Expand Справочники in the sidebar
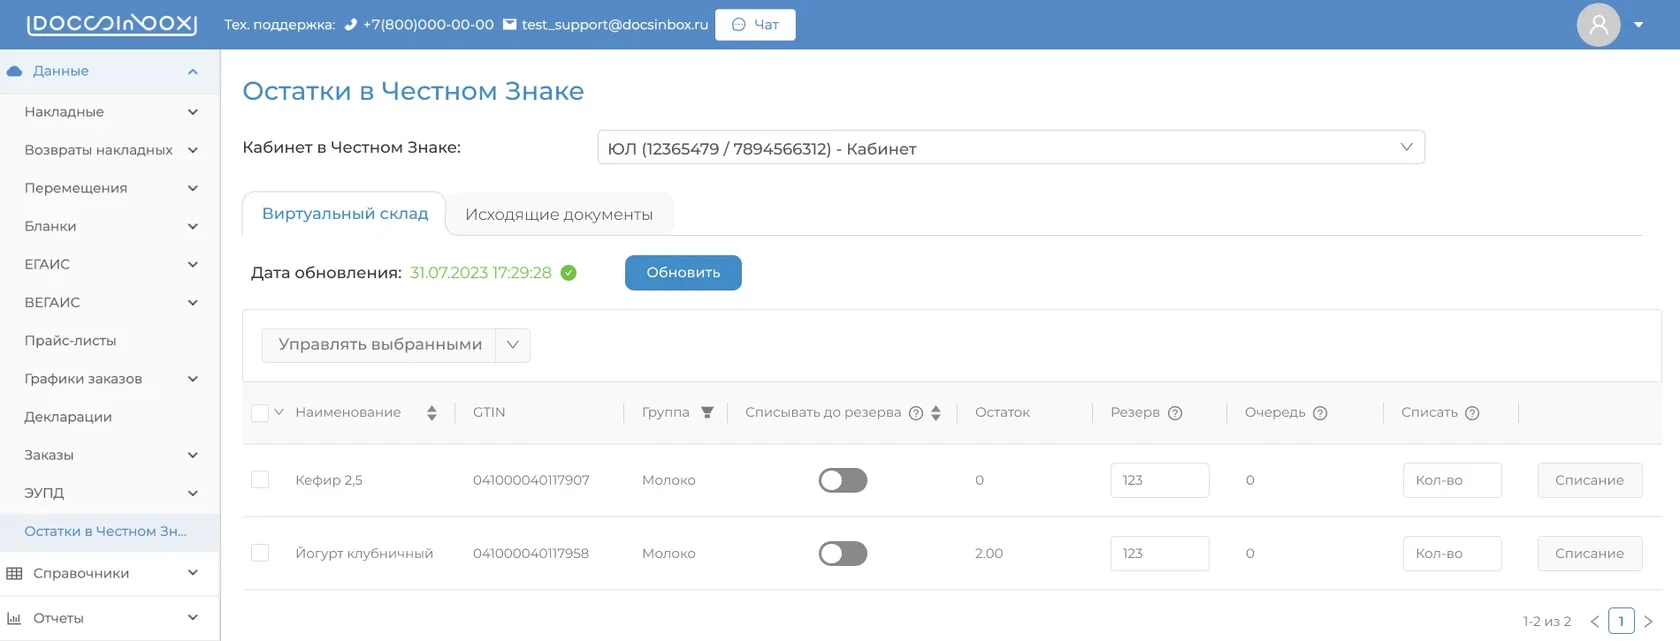 coord(193,573)
